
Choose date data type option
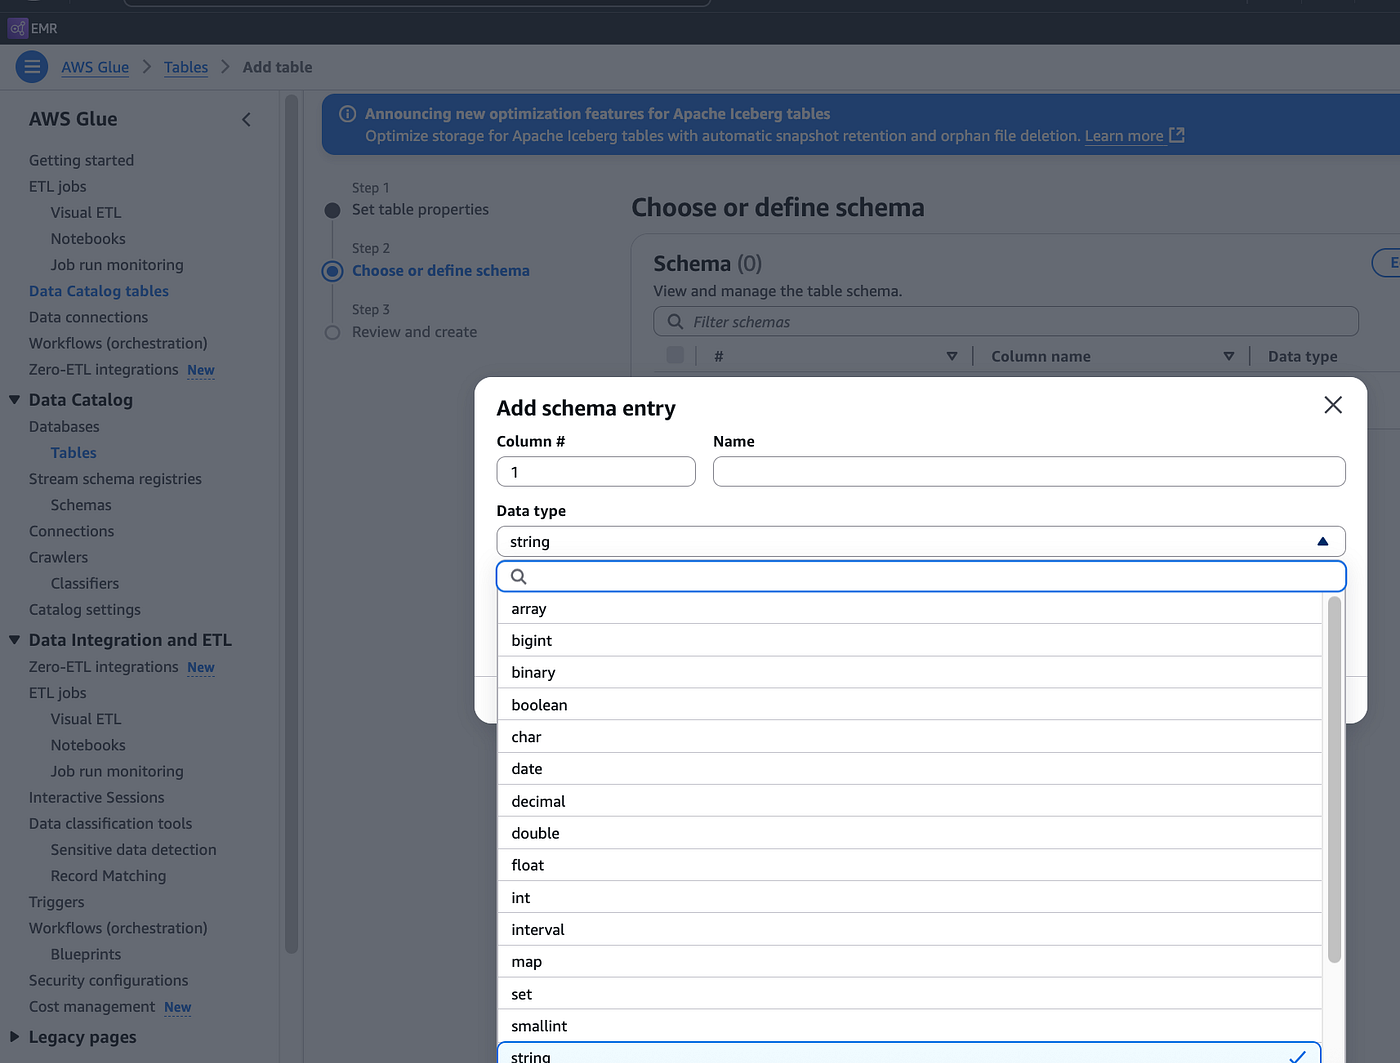910,769
